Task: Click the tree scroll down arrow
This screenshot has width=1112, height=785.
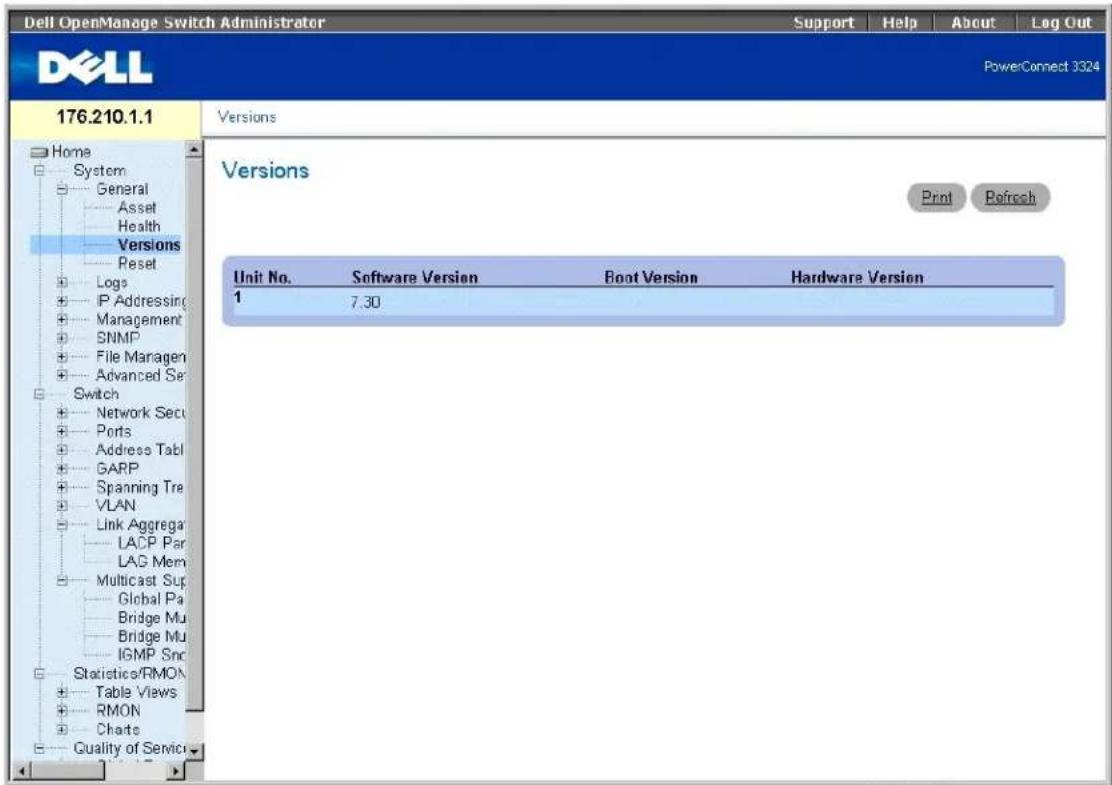Action: coord(194,751)
